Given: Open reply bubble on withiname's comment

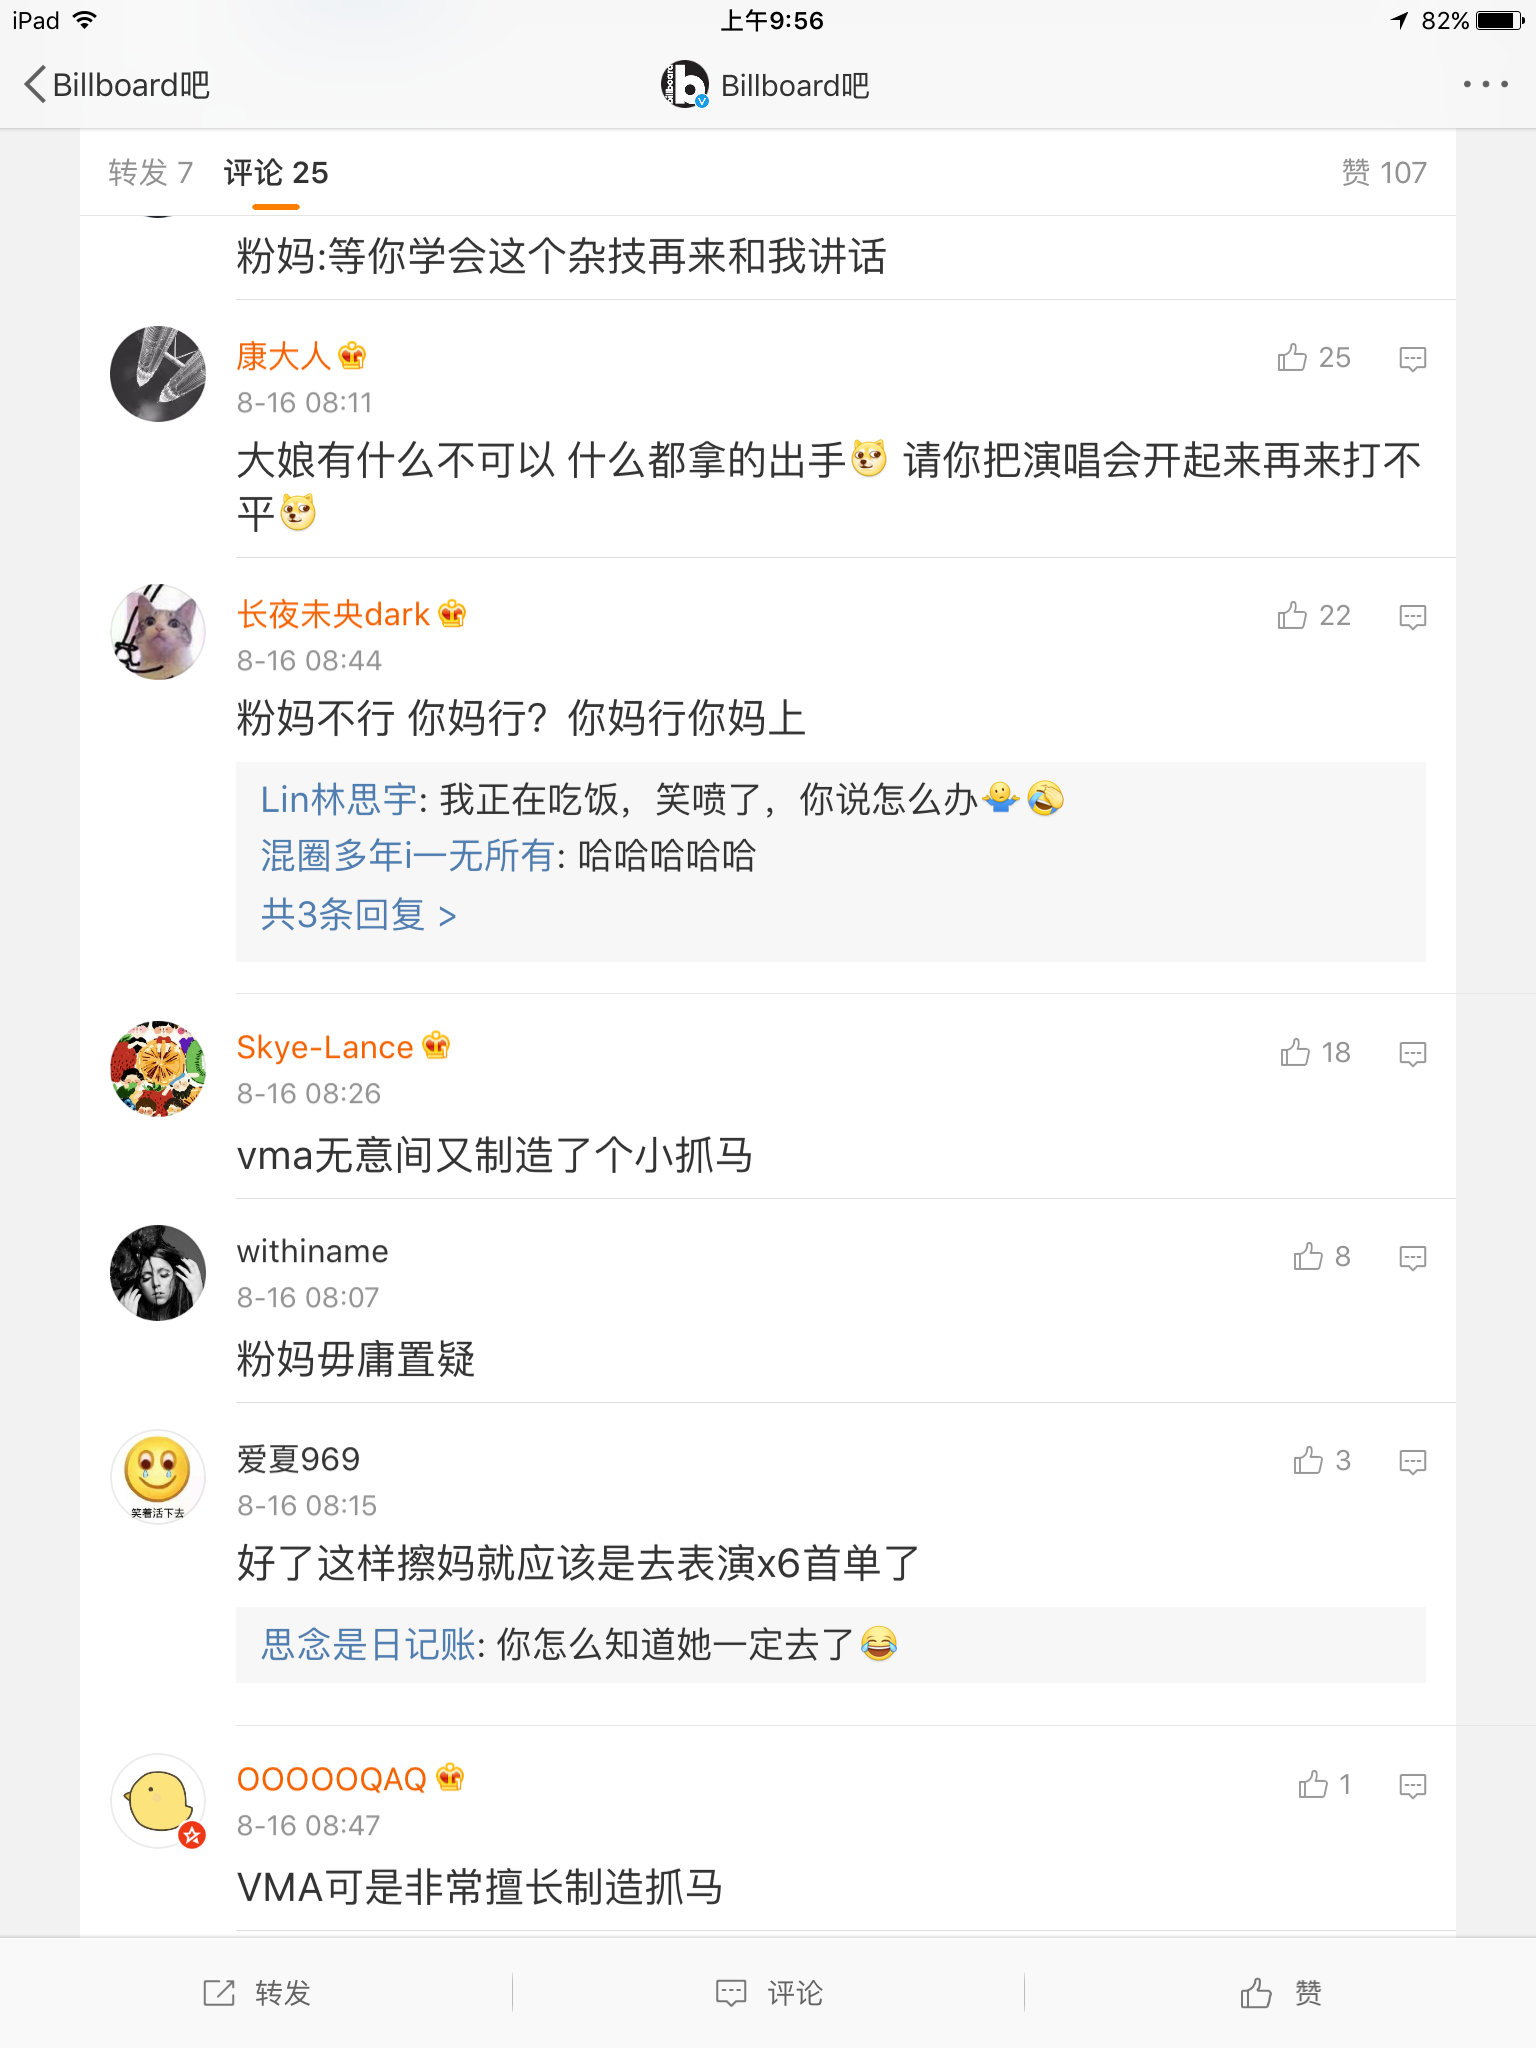Looking at the screenshot, I should [1412, 1257].
